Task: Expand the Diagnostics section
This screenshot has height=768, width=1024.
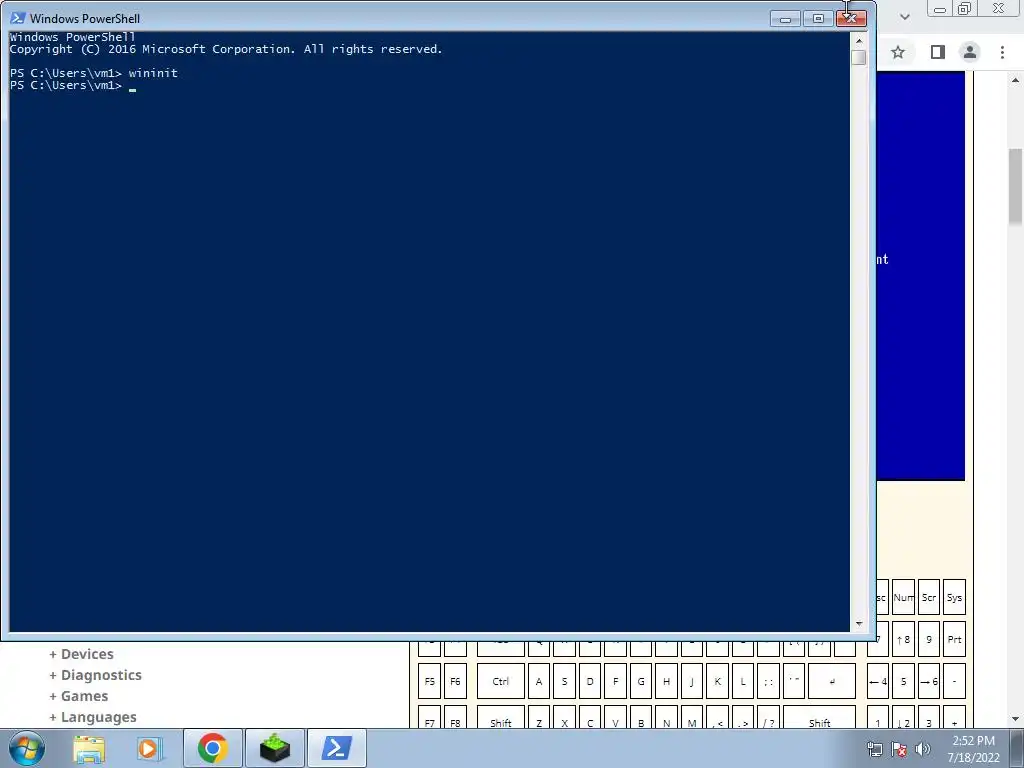Action: [x=95, y=675]
